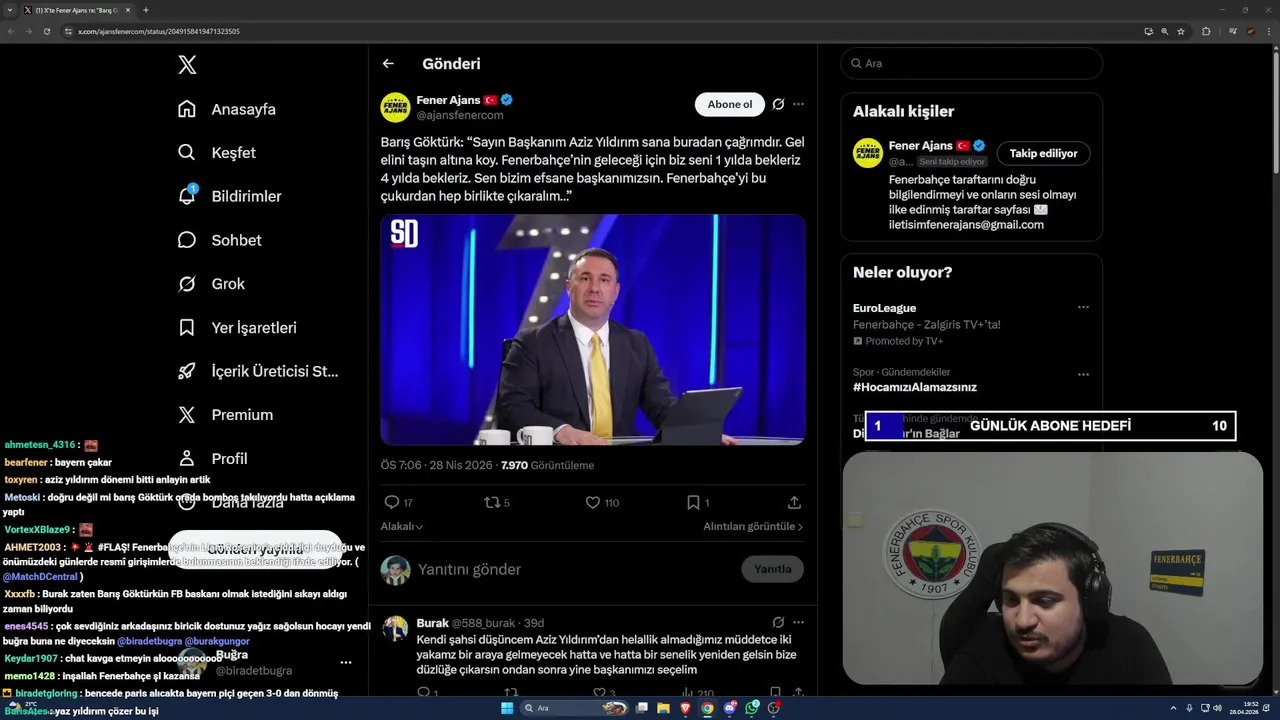Open İçerik Üreticisi Stüdyosu
The image size is (1280, 720).
pyautogui.click(x=258, y=371)
